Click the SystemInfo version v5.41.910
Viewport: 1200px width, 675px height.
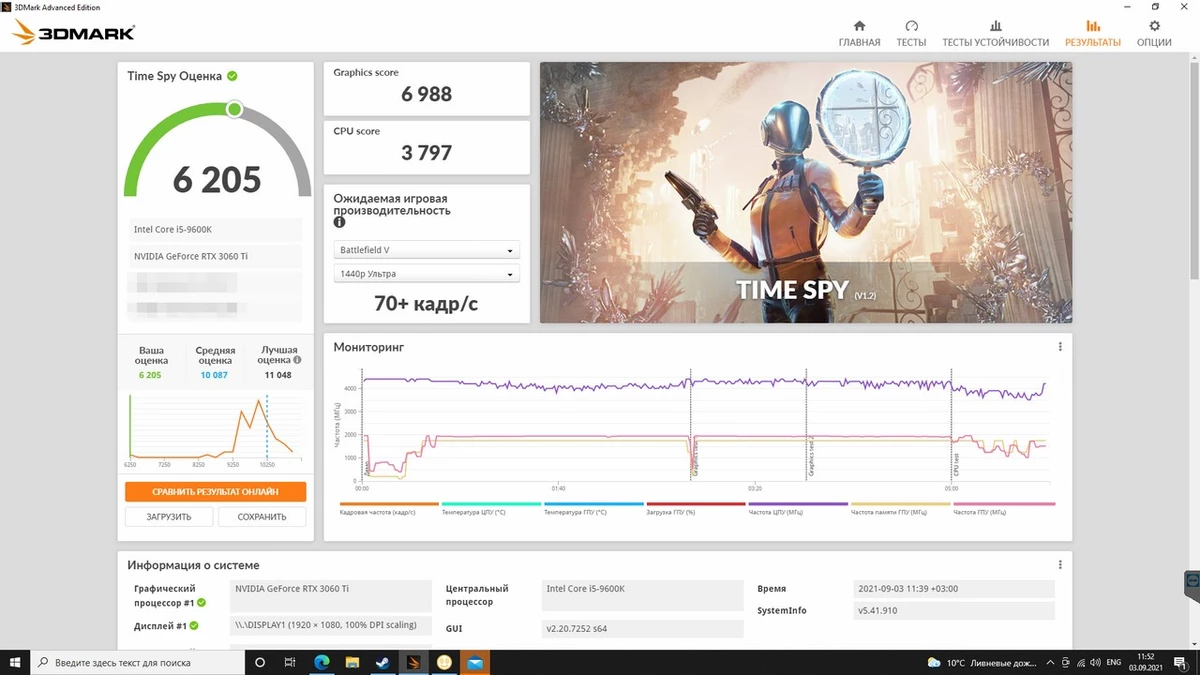(x=954, y=610)
